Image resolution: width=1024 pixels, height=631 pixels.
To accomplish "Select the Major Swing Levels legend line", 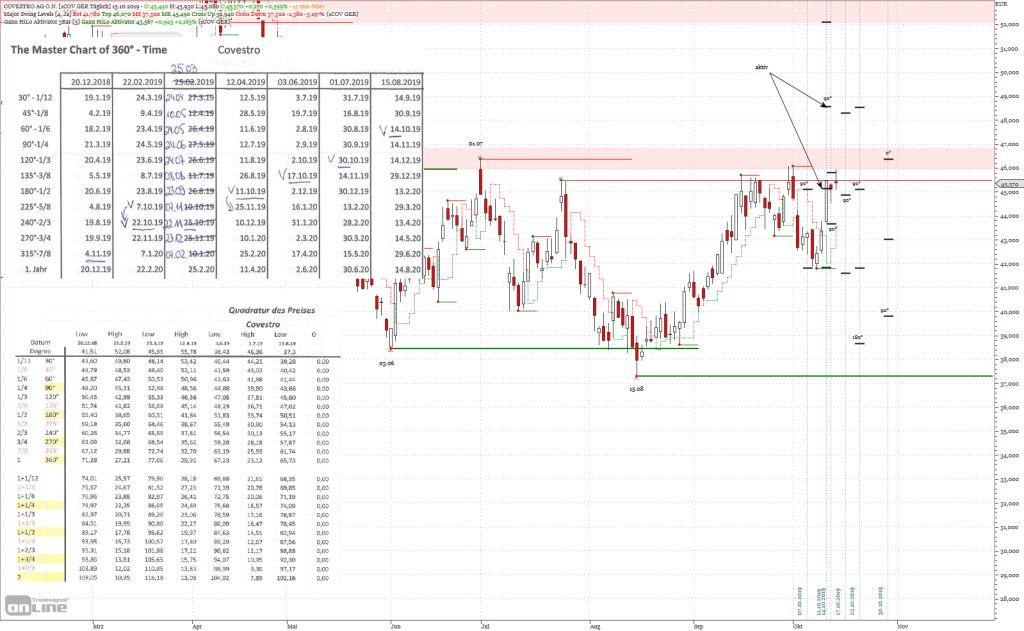I will tap(180, 13).
